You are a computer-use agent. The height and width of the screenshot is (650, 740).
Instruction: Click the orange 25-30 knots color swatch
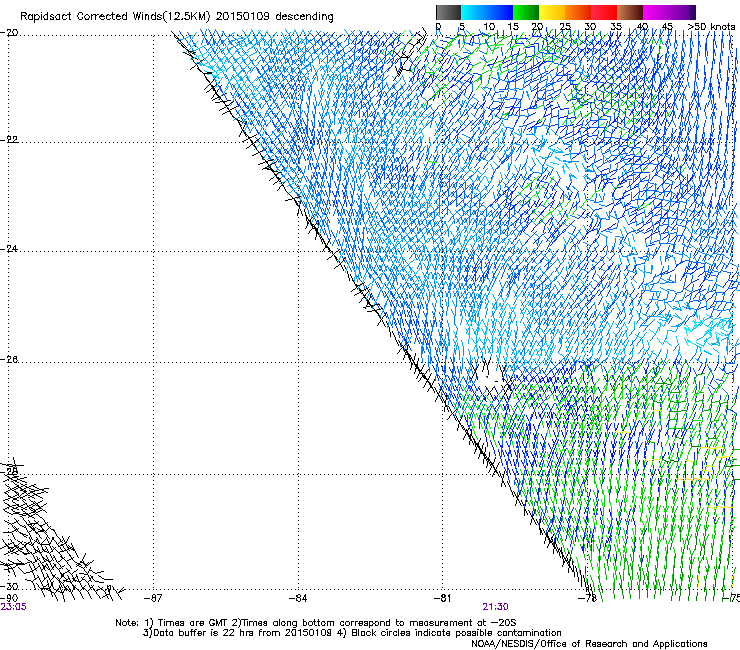578,12
